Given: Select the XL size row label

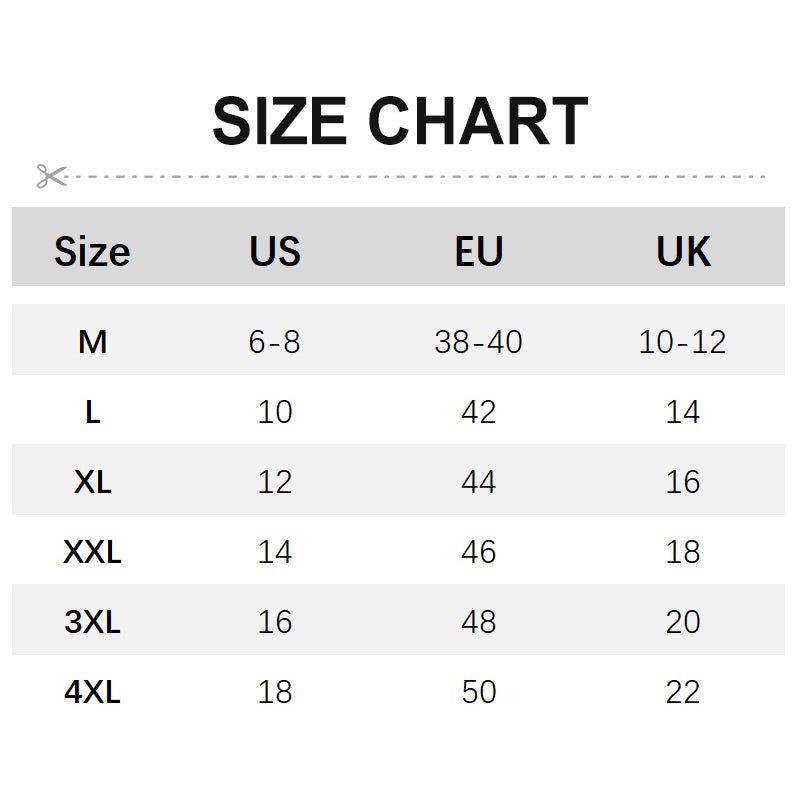Looking at the screenshot, I should point(92,482).
